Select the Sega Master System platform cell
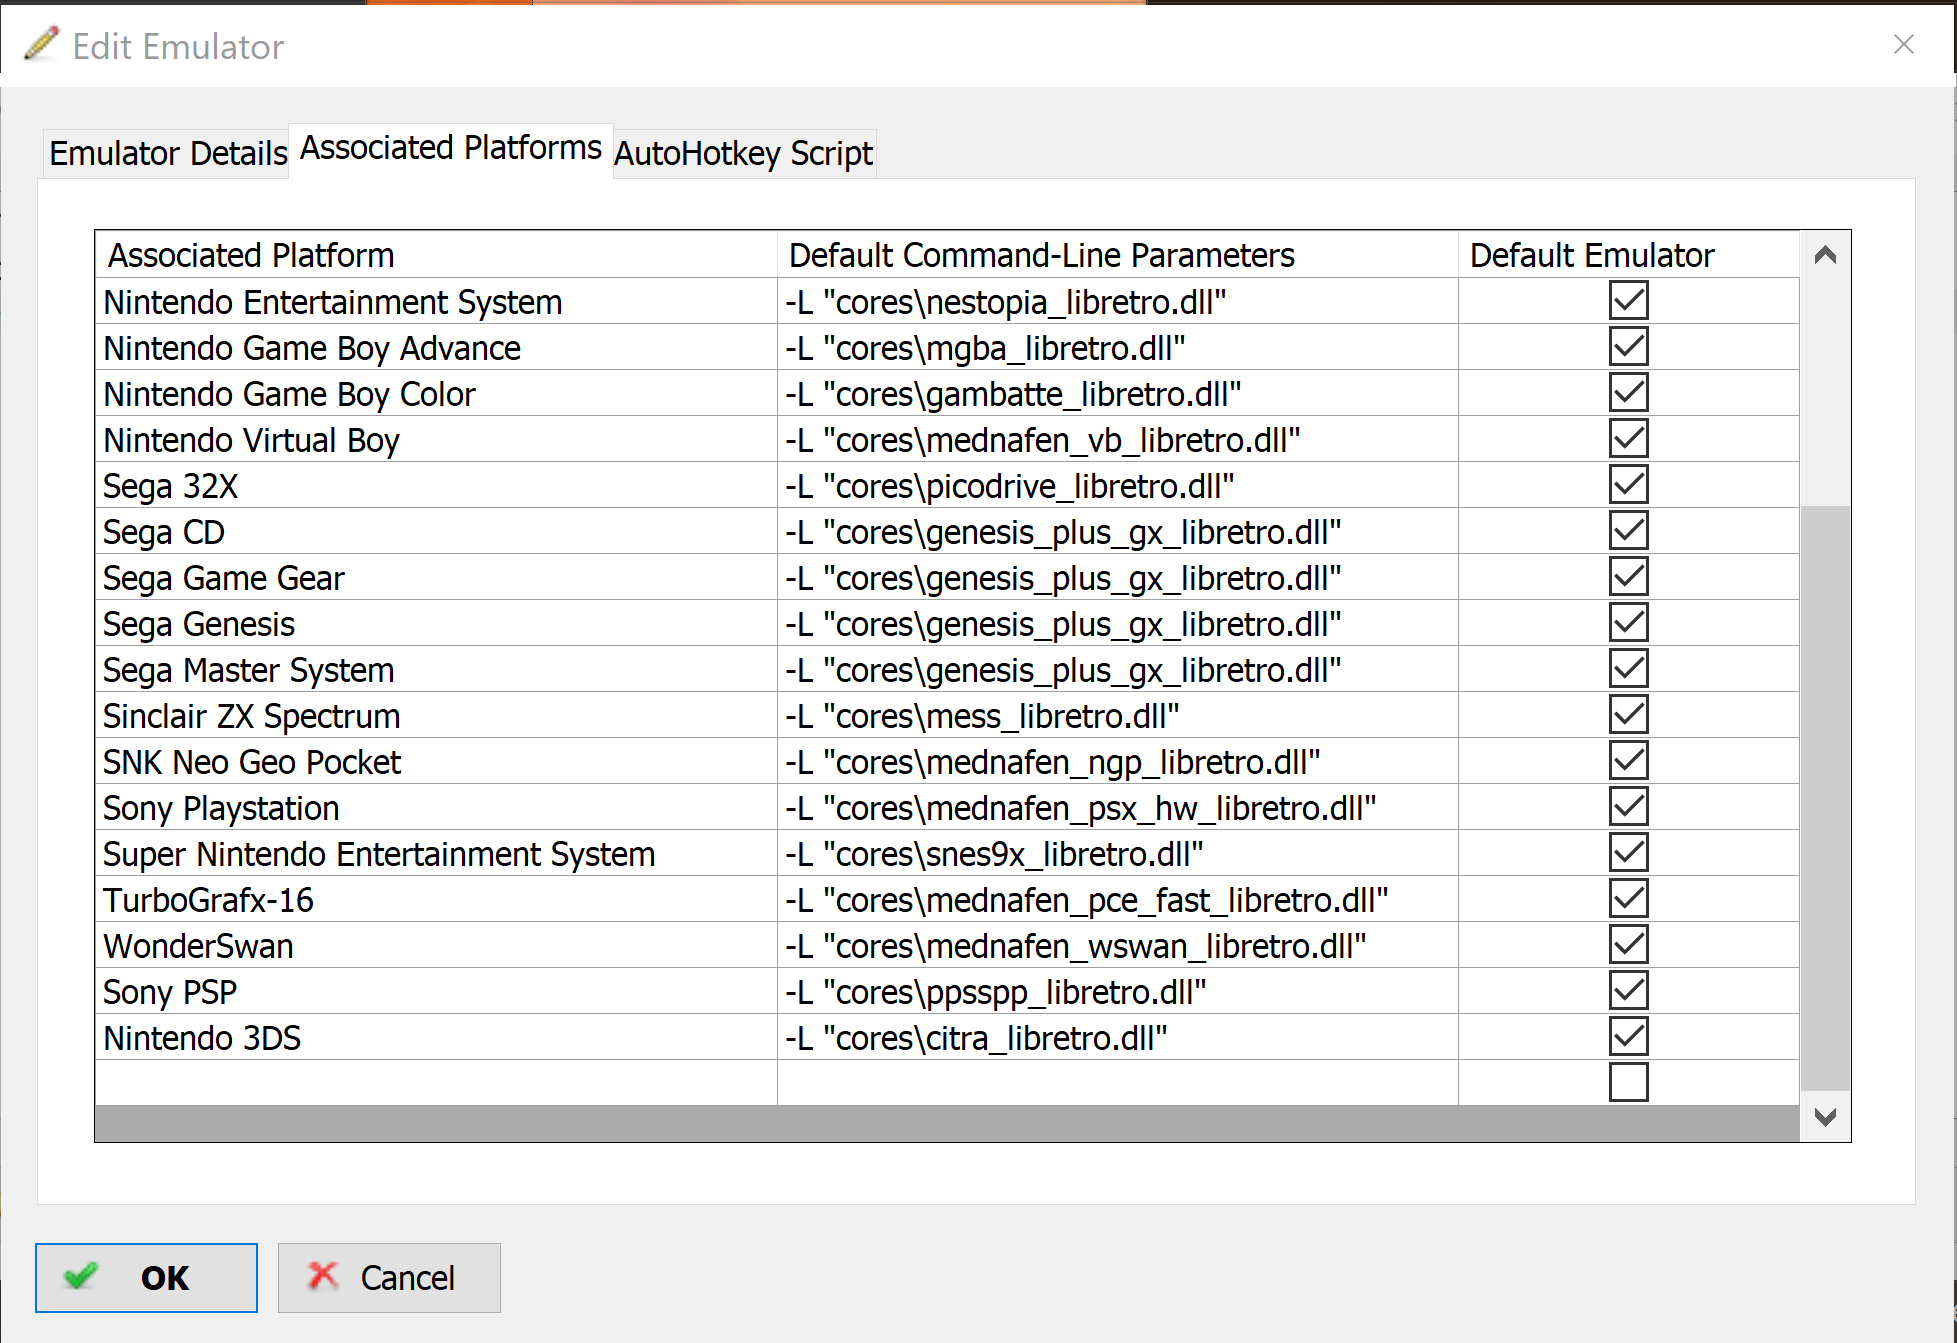The width and height of the screenshot is (1957, 1343). pyautogui.click(x=436, y=669)
